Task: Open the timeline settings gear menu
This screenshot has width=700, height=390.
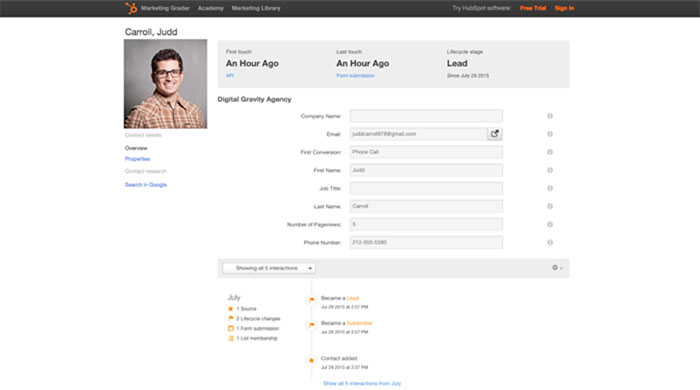Action: tap(557, 268)
